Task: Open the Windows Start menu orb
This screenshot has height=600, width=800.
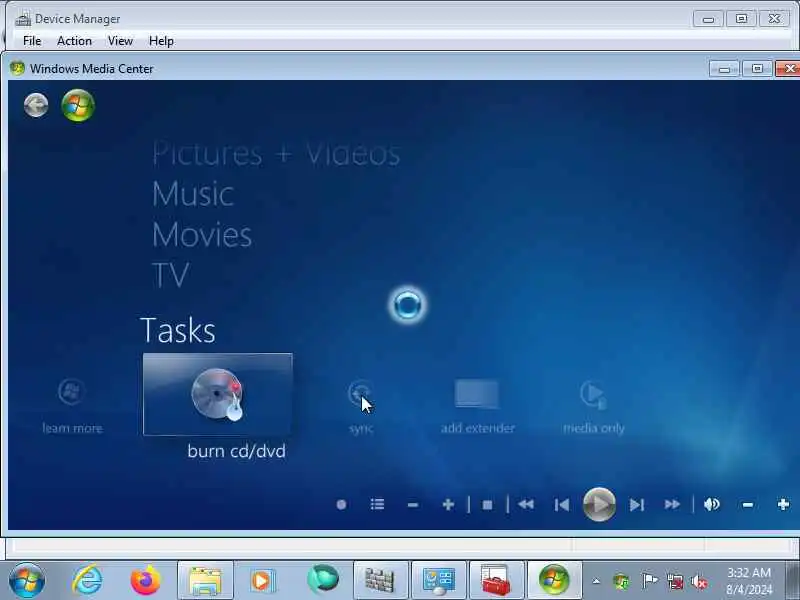Action: [27, 580]
